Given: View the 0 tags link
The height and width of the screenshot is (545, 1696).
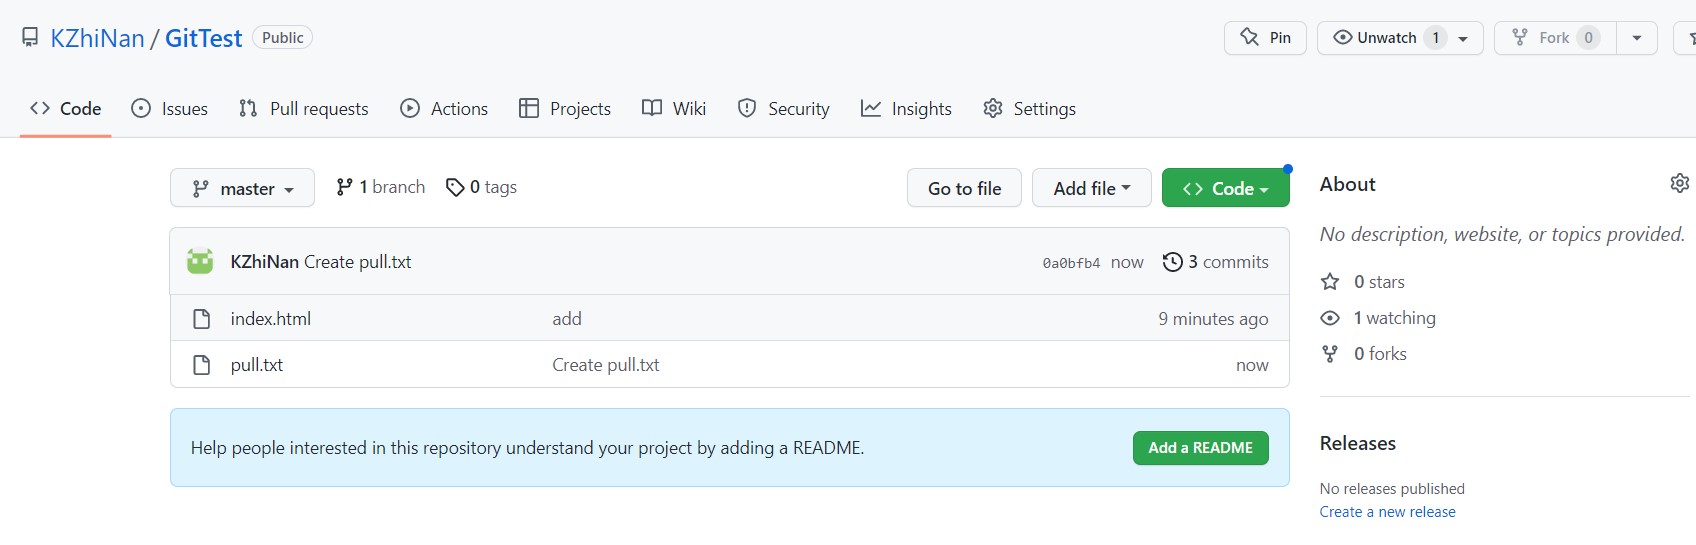Looking at the screenshot, I should click(x=481, y=187).
